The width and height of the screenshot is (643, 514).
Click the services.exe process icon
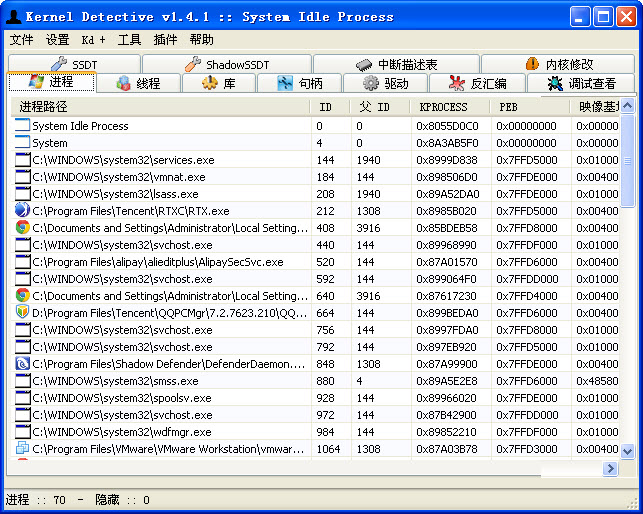[23, 160]
